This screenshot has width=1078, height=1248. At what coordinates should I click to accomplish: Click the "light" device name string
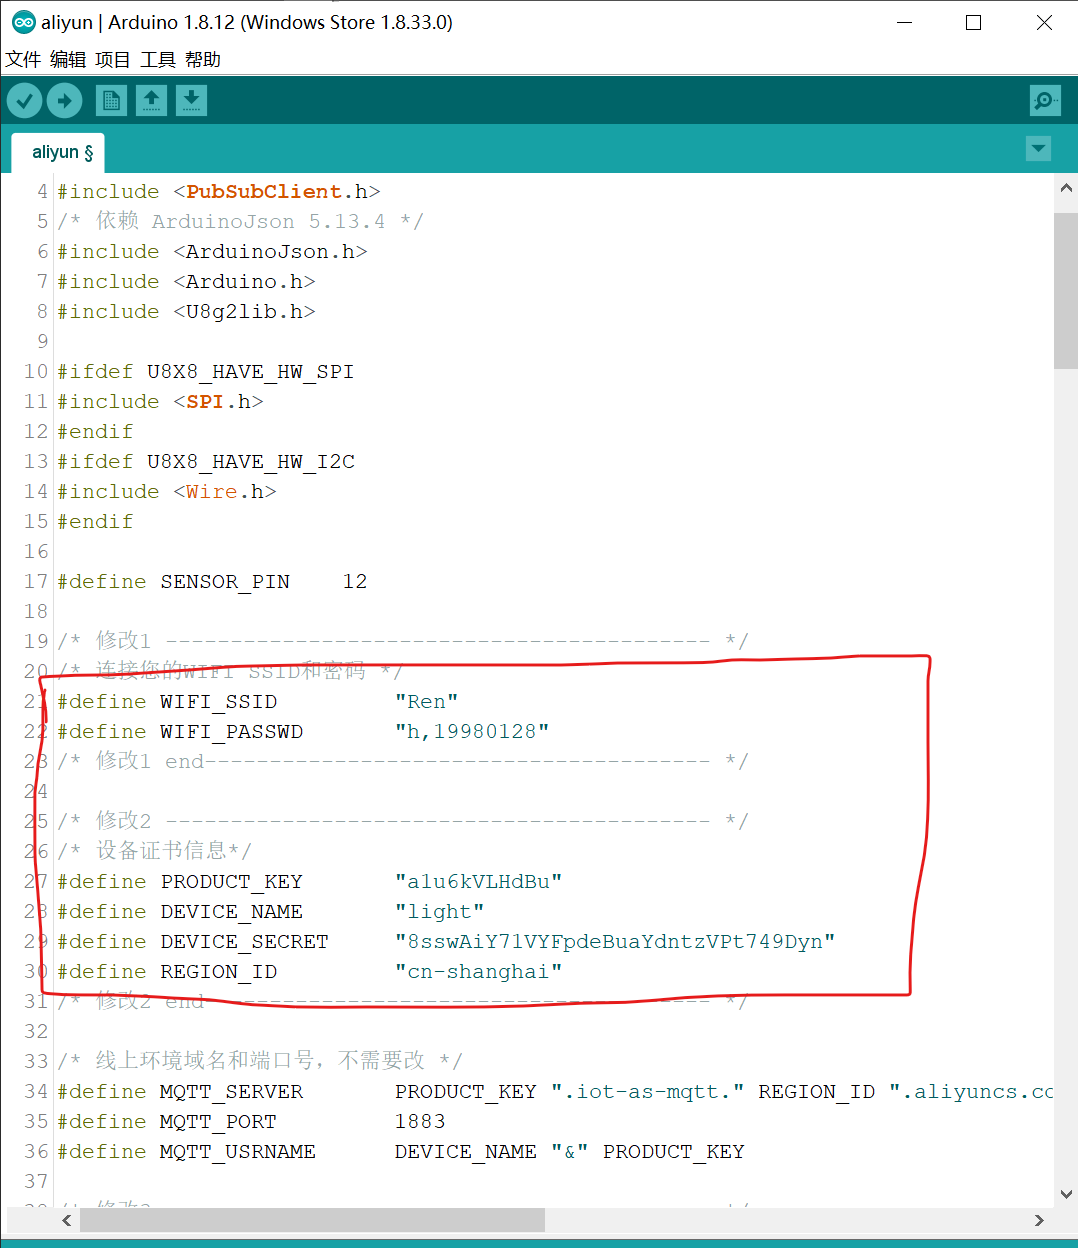(x=440, y=911)
